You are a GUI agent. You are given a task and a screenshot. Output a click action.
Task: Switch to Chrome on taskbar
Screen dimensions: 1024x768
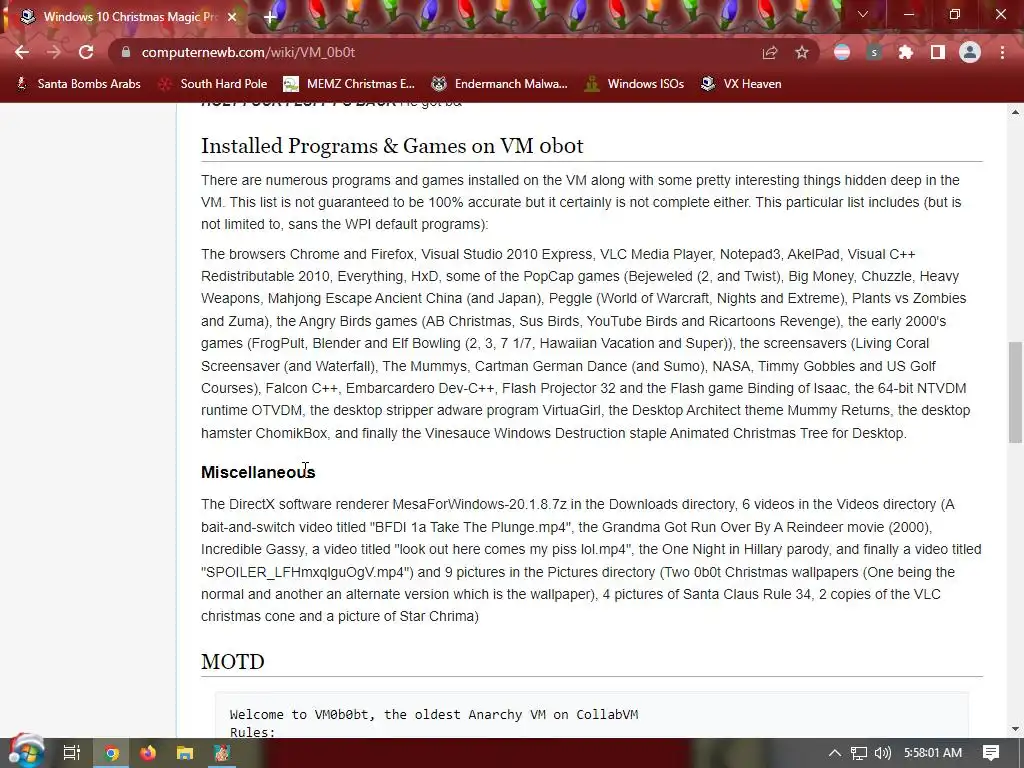[x=112, y=753]
